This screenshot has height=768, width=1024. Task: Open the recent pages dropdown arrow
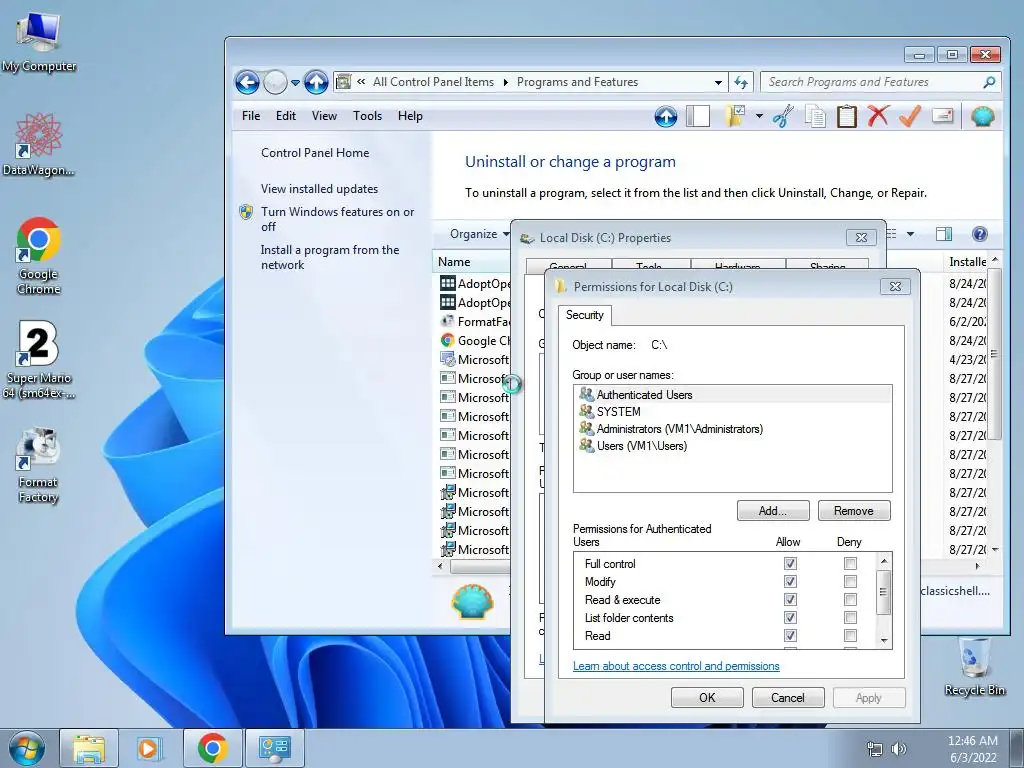coord(295,83)
